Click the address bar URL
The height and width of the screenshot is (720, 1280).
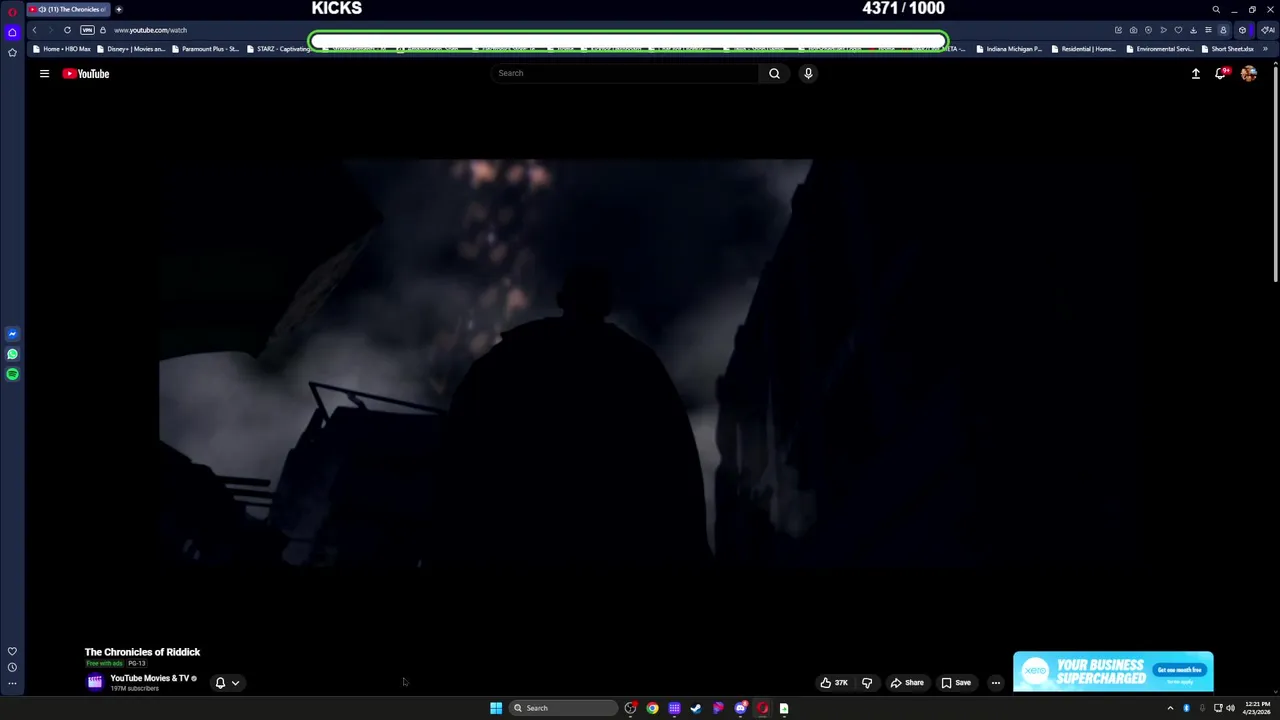pyautogui.click(x=150, y=30)
